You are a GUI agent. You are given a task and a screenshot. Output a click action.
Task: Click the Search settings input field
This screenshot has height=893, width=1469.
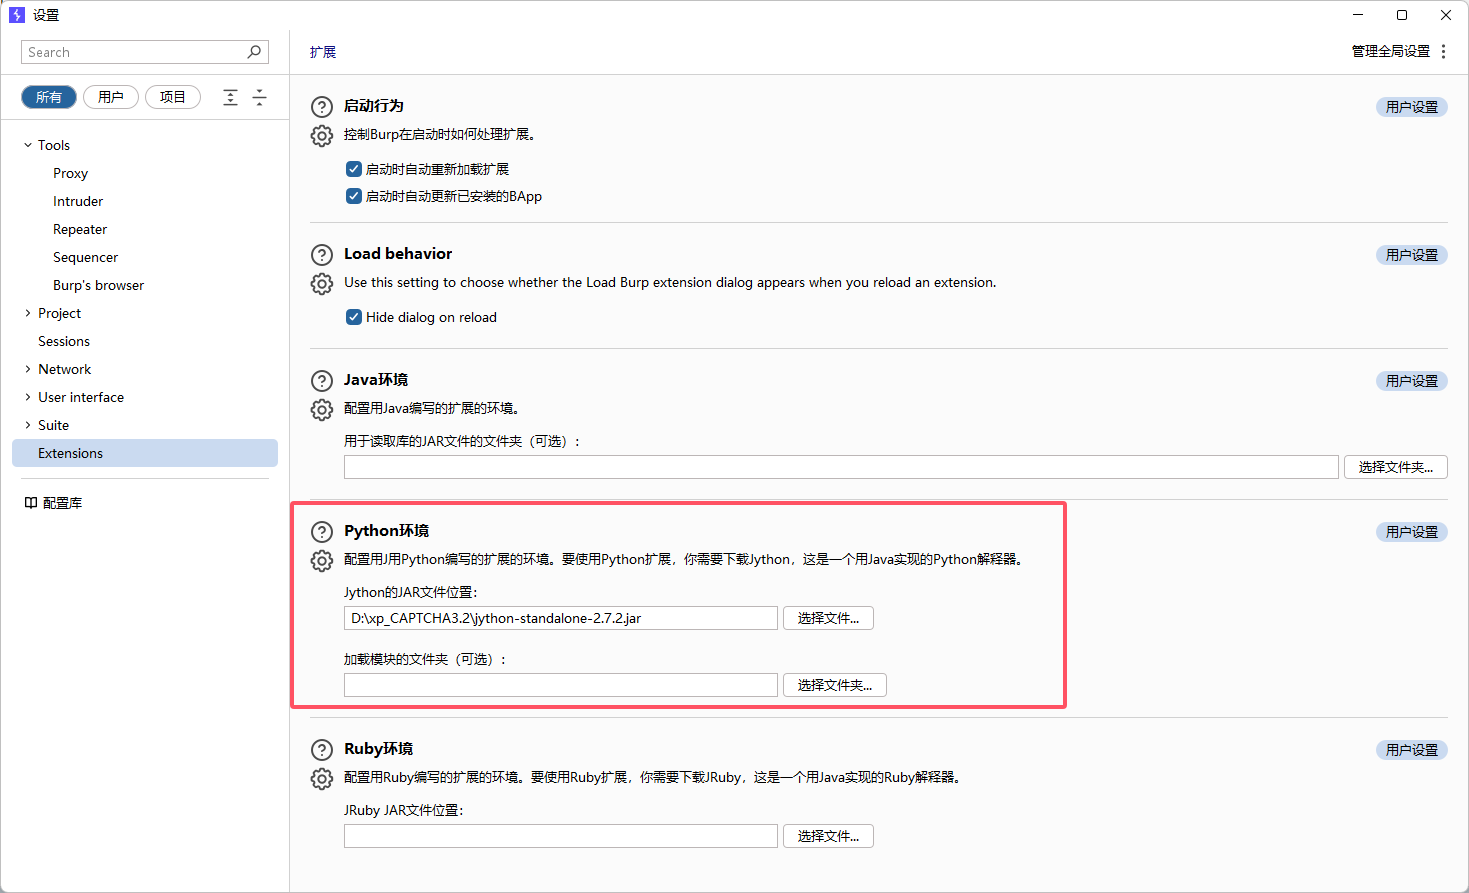click(x=135, y=52)
